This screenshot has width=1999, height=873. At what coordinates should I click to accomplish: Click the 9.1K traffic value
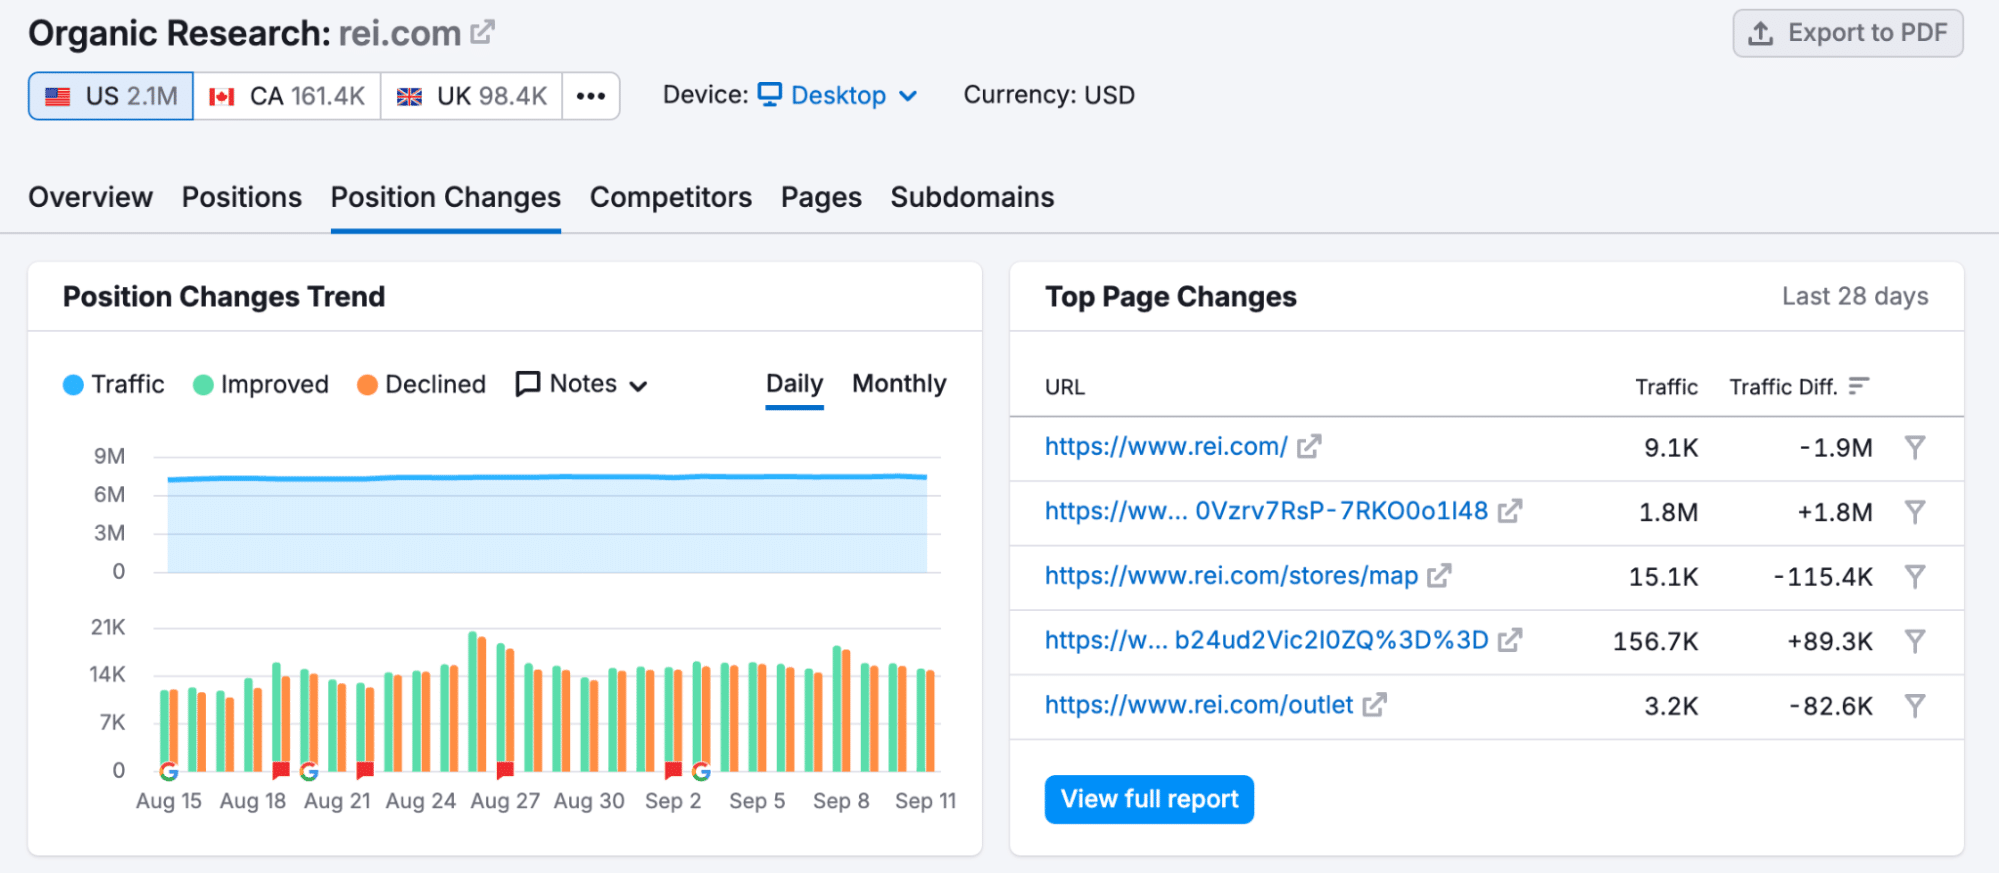(1671, 448)
